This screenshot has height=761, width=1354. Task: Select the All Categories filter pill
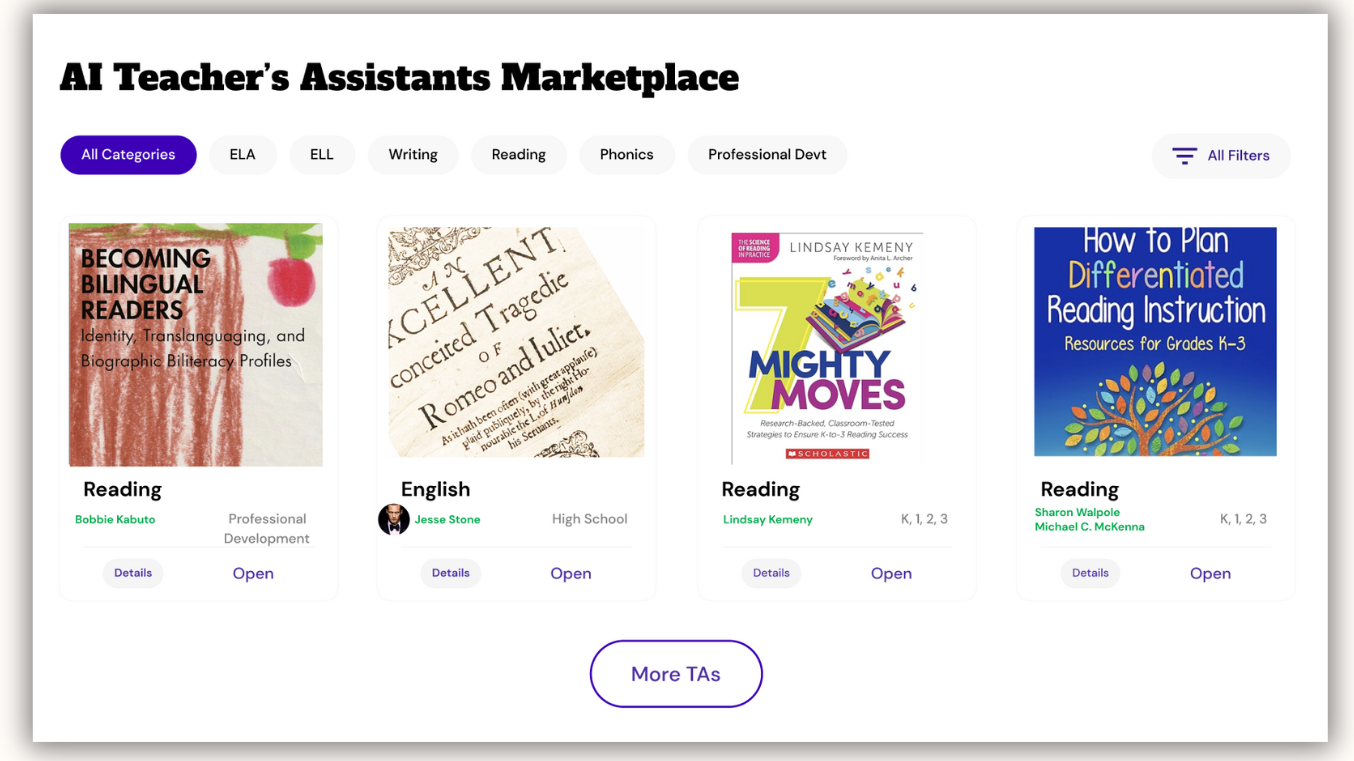128,155
